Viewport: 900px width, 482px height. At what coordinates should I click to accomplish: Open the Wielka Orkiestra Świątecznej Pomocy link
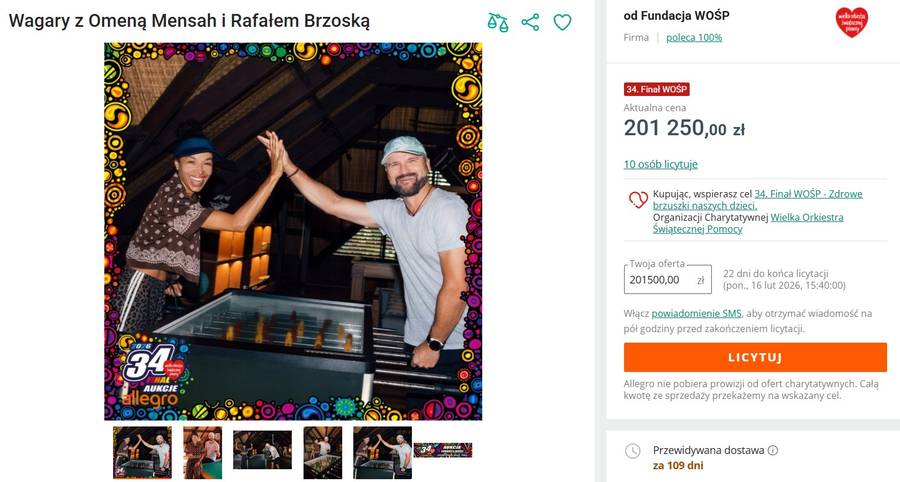pyautogui.click(x=806, y=217)
